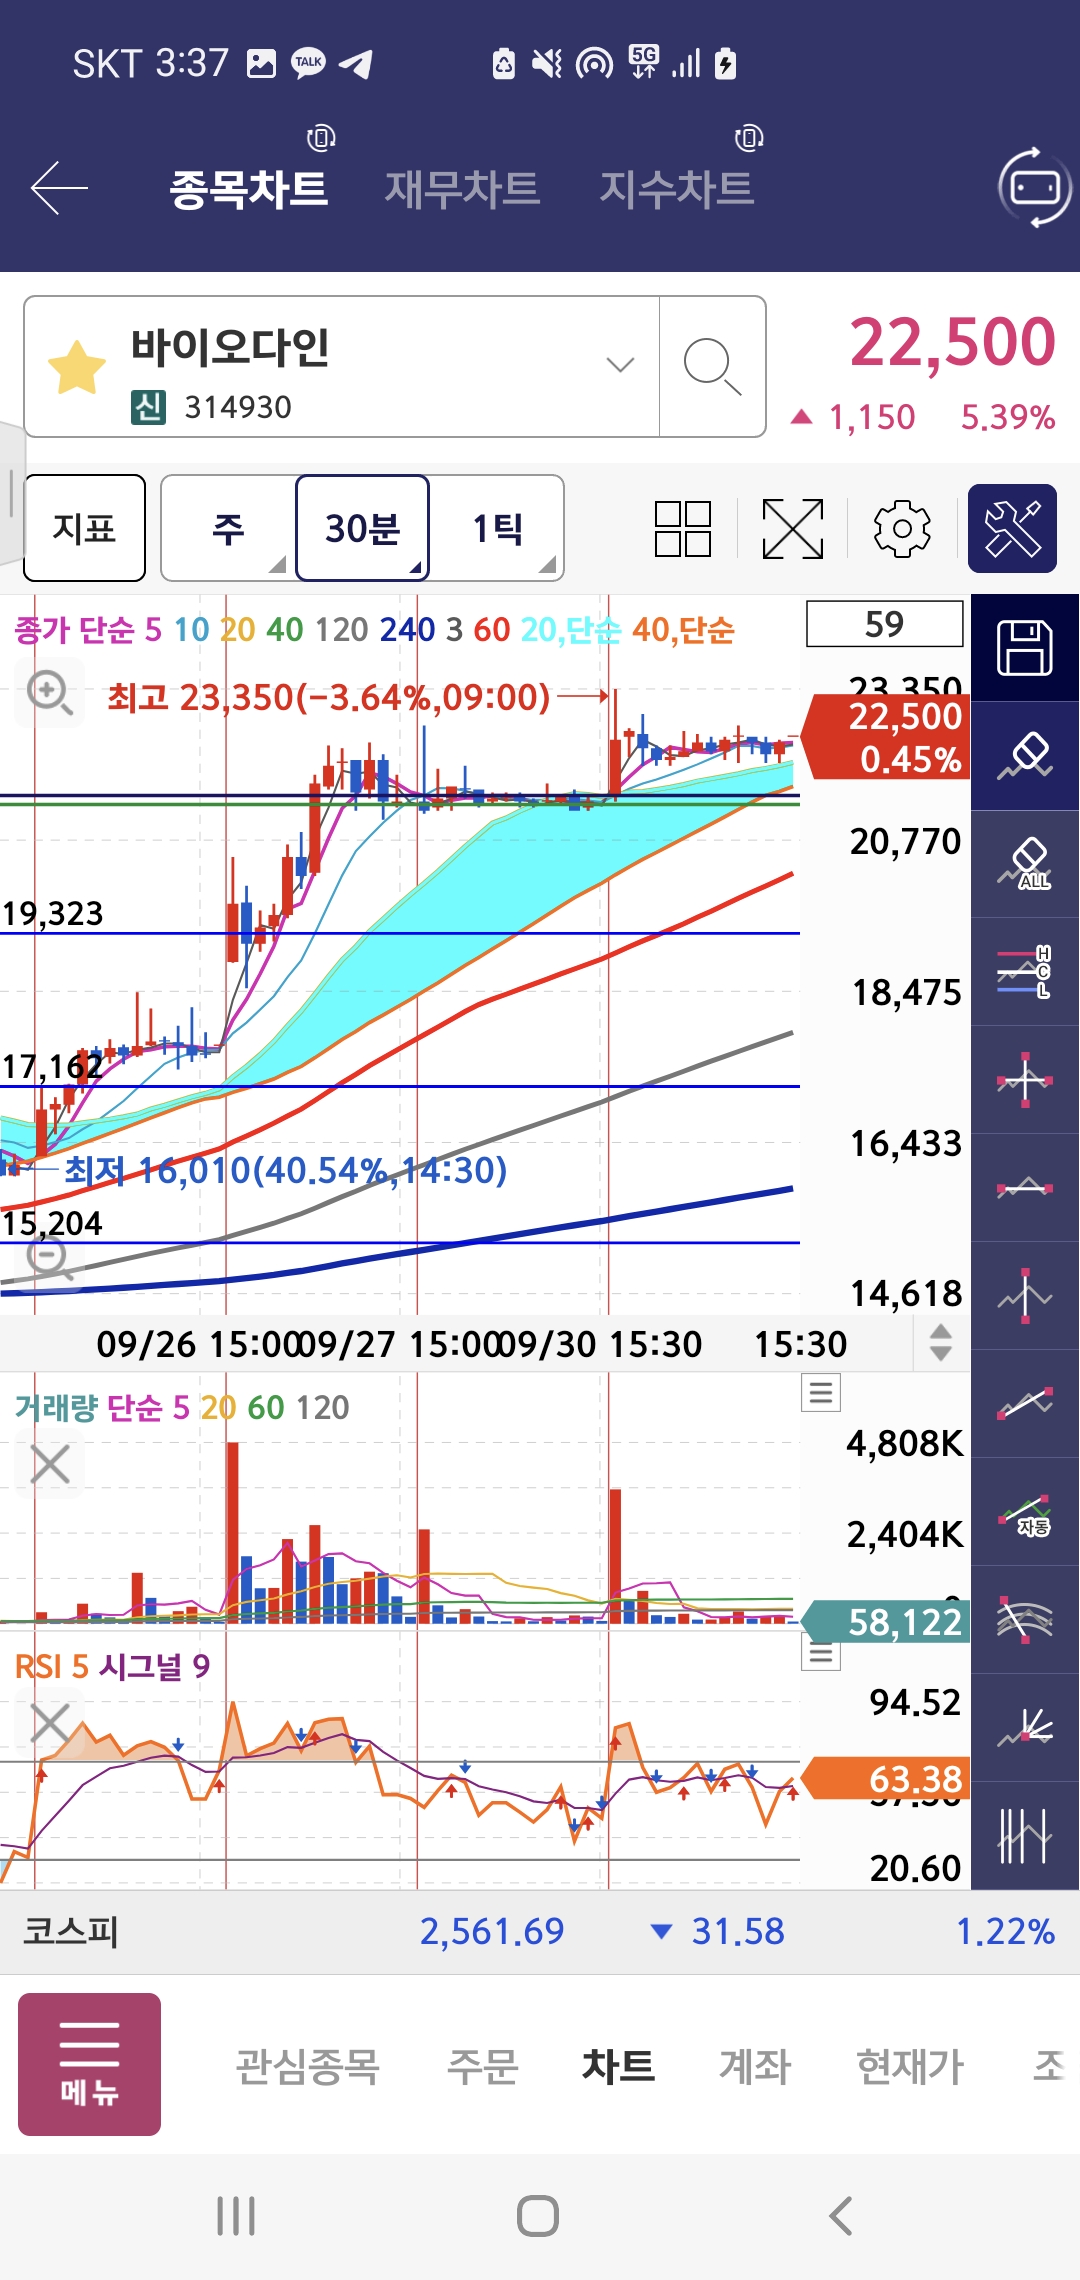Open the stock search magnifier
Viewport: 1080px width, 2280px height.
[x=712, y=367]
